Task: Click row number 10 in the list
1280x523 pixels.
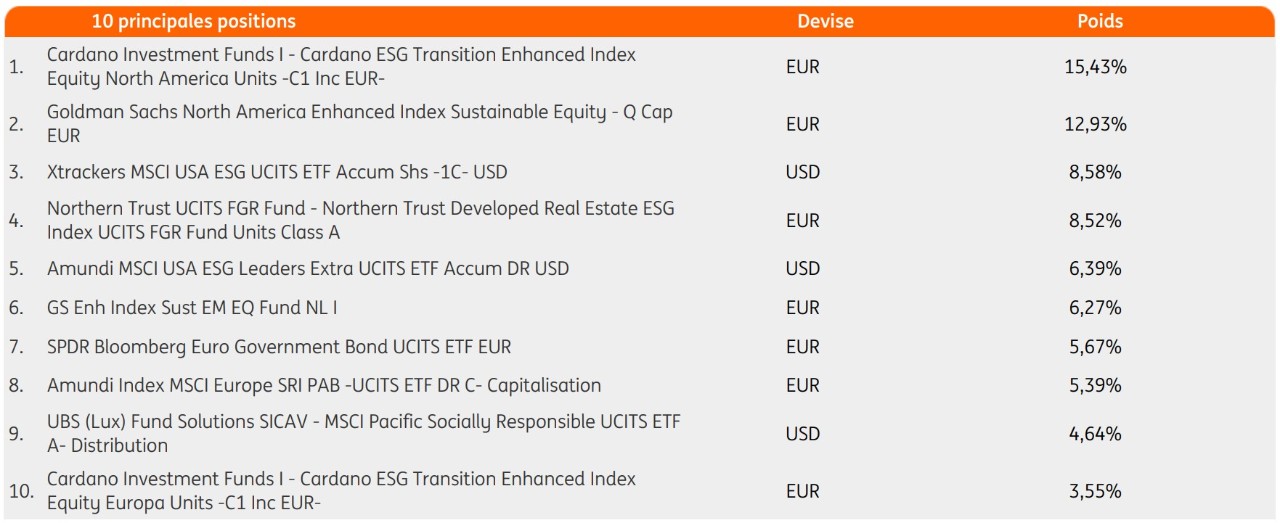Action: (x=21, y=491)
